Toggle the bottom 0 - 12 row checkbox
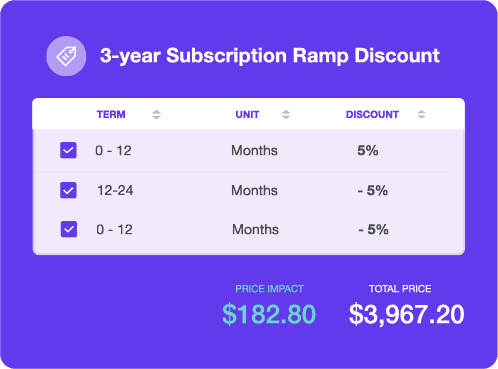The image size is (498, 369). click(x=69, y=229)
